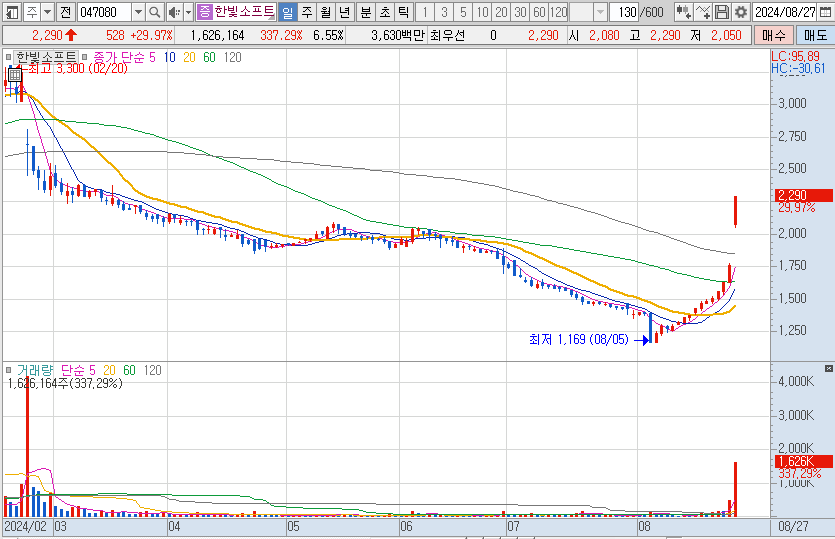Click the 08/27 date label on time axis
This screenshot has width=835, height=539.
[x=793, y=527]
